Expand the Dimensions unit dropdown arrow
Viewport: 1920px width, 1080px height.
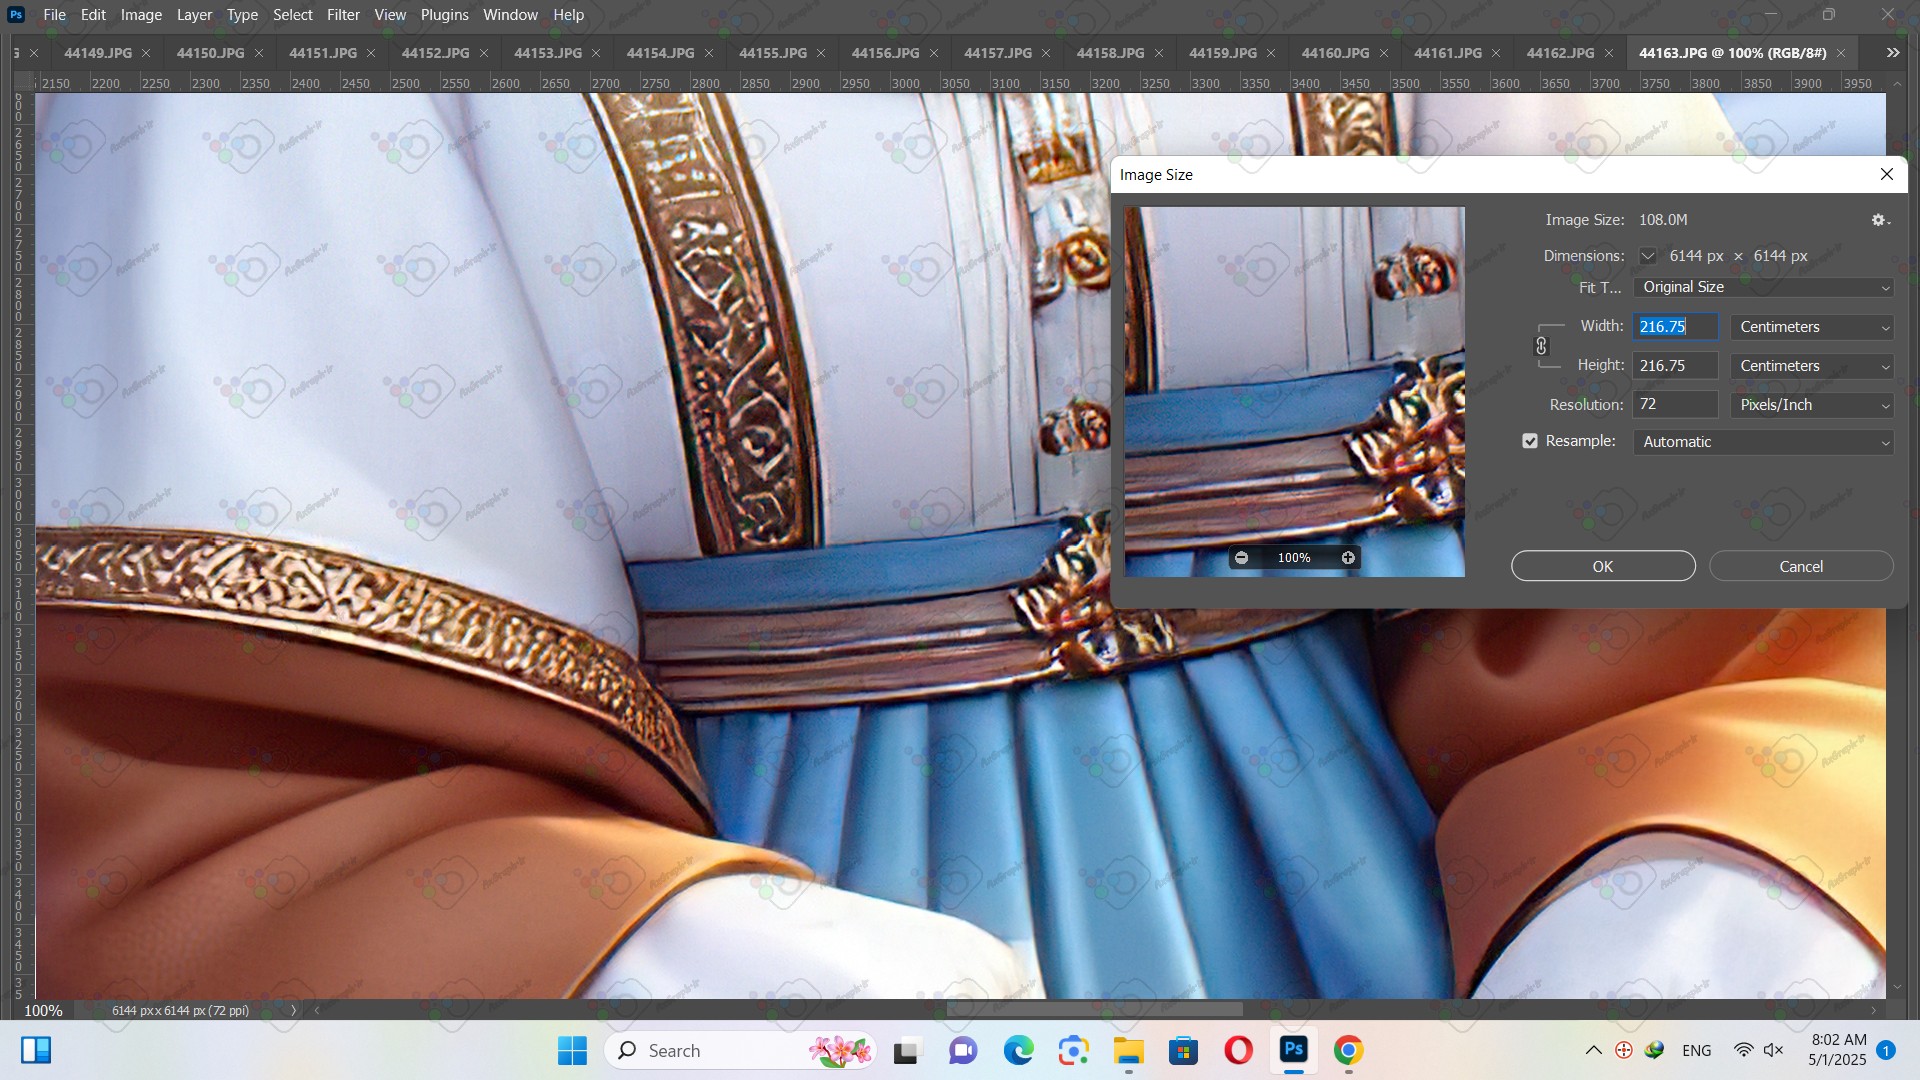click(1647, 256)
